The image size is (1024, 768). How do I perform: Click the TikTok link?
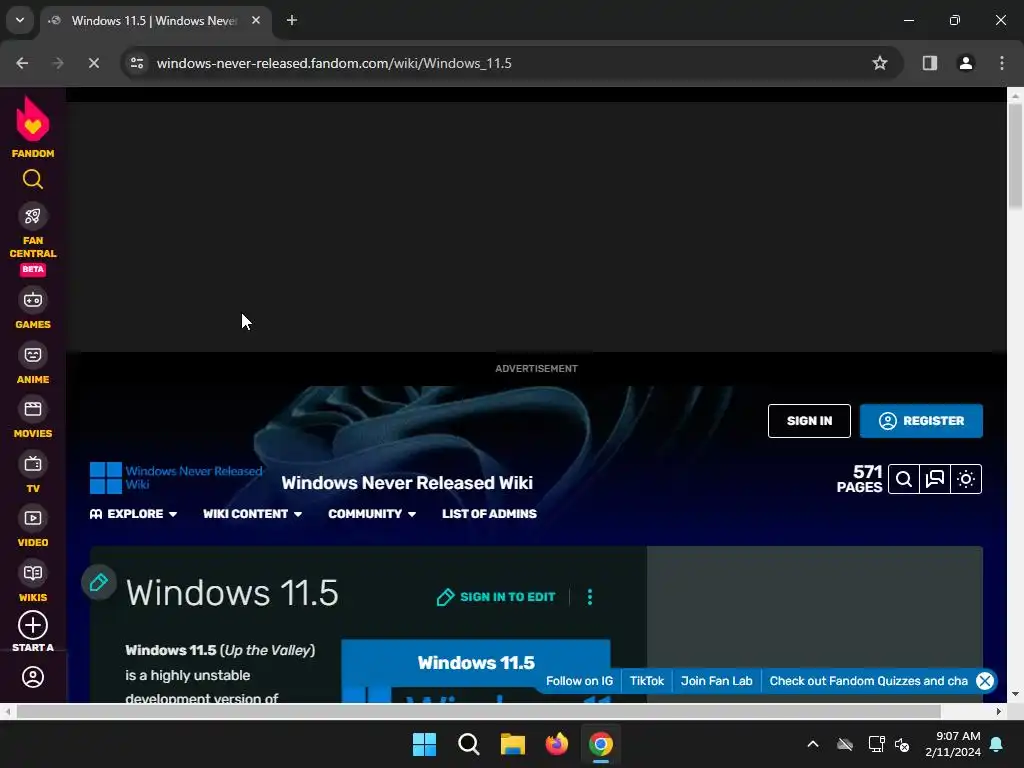click(647, 681)
